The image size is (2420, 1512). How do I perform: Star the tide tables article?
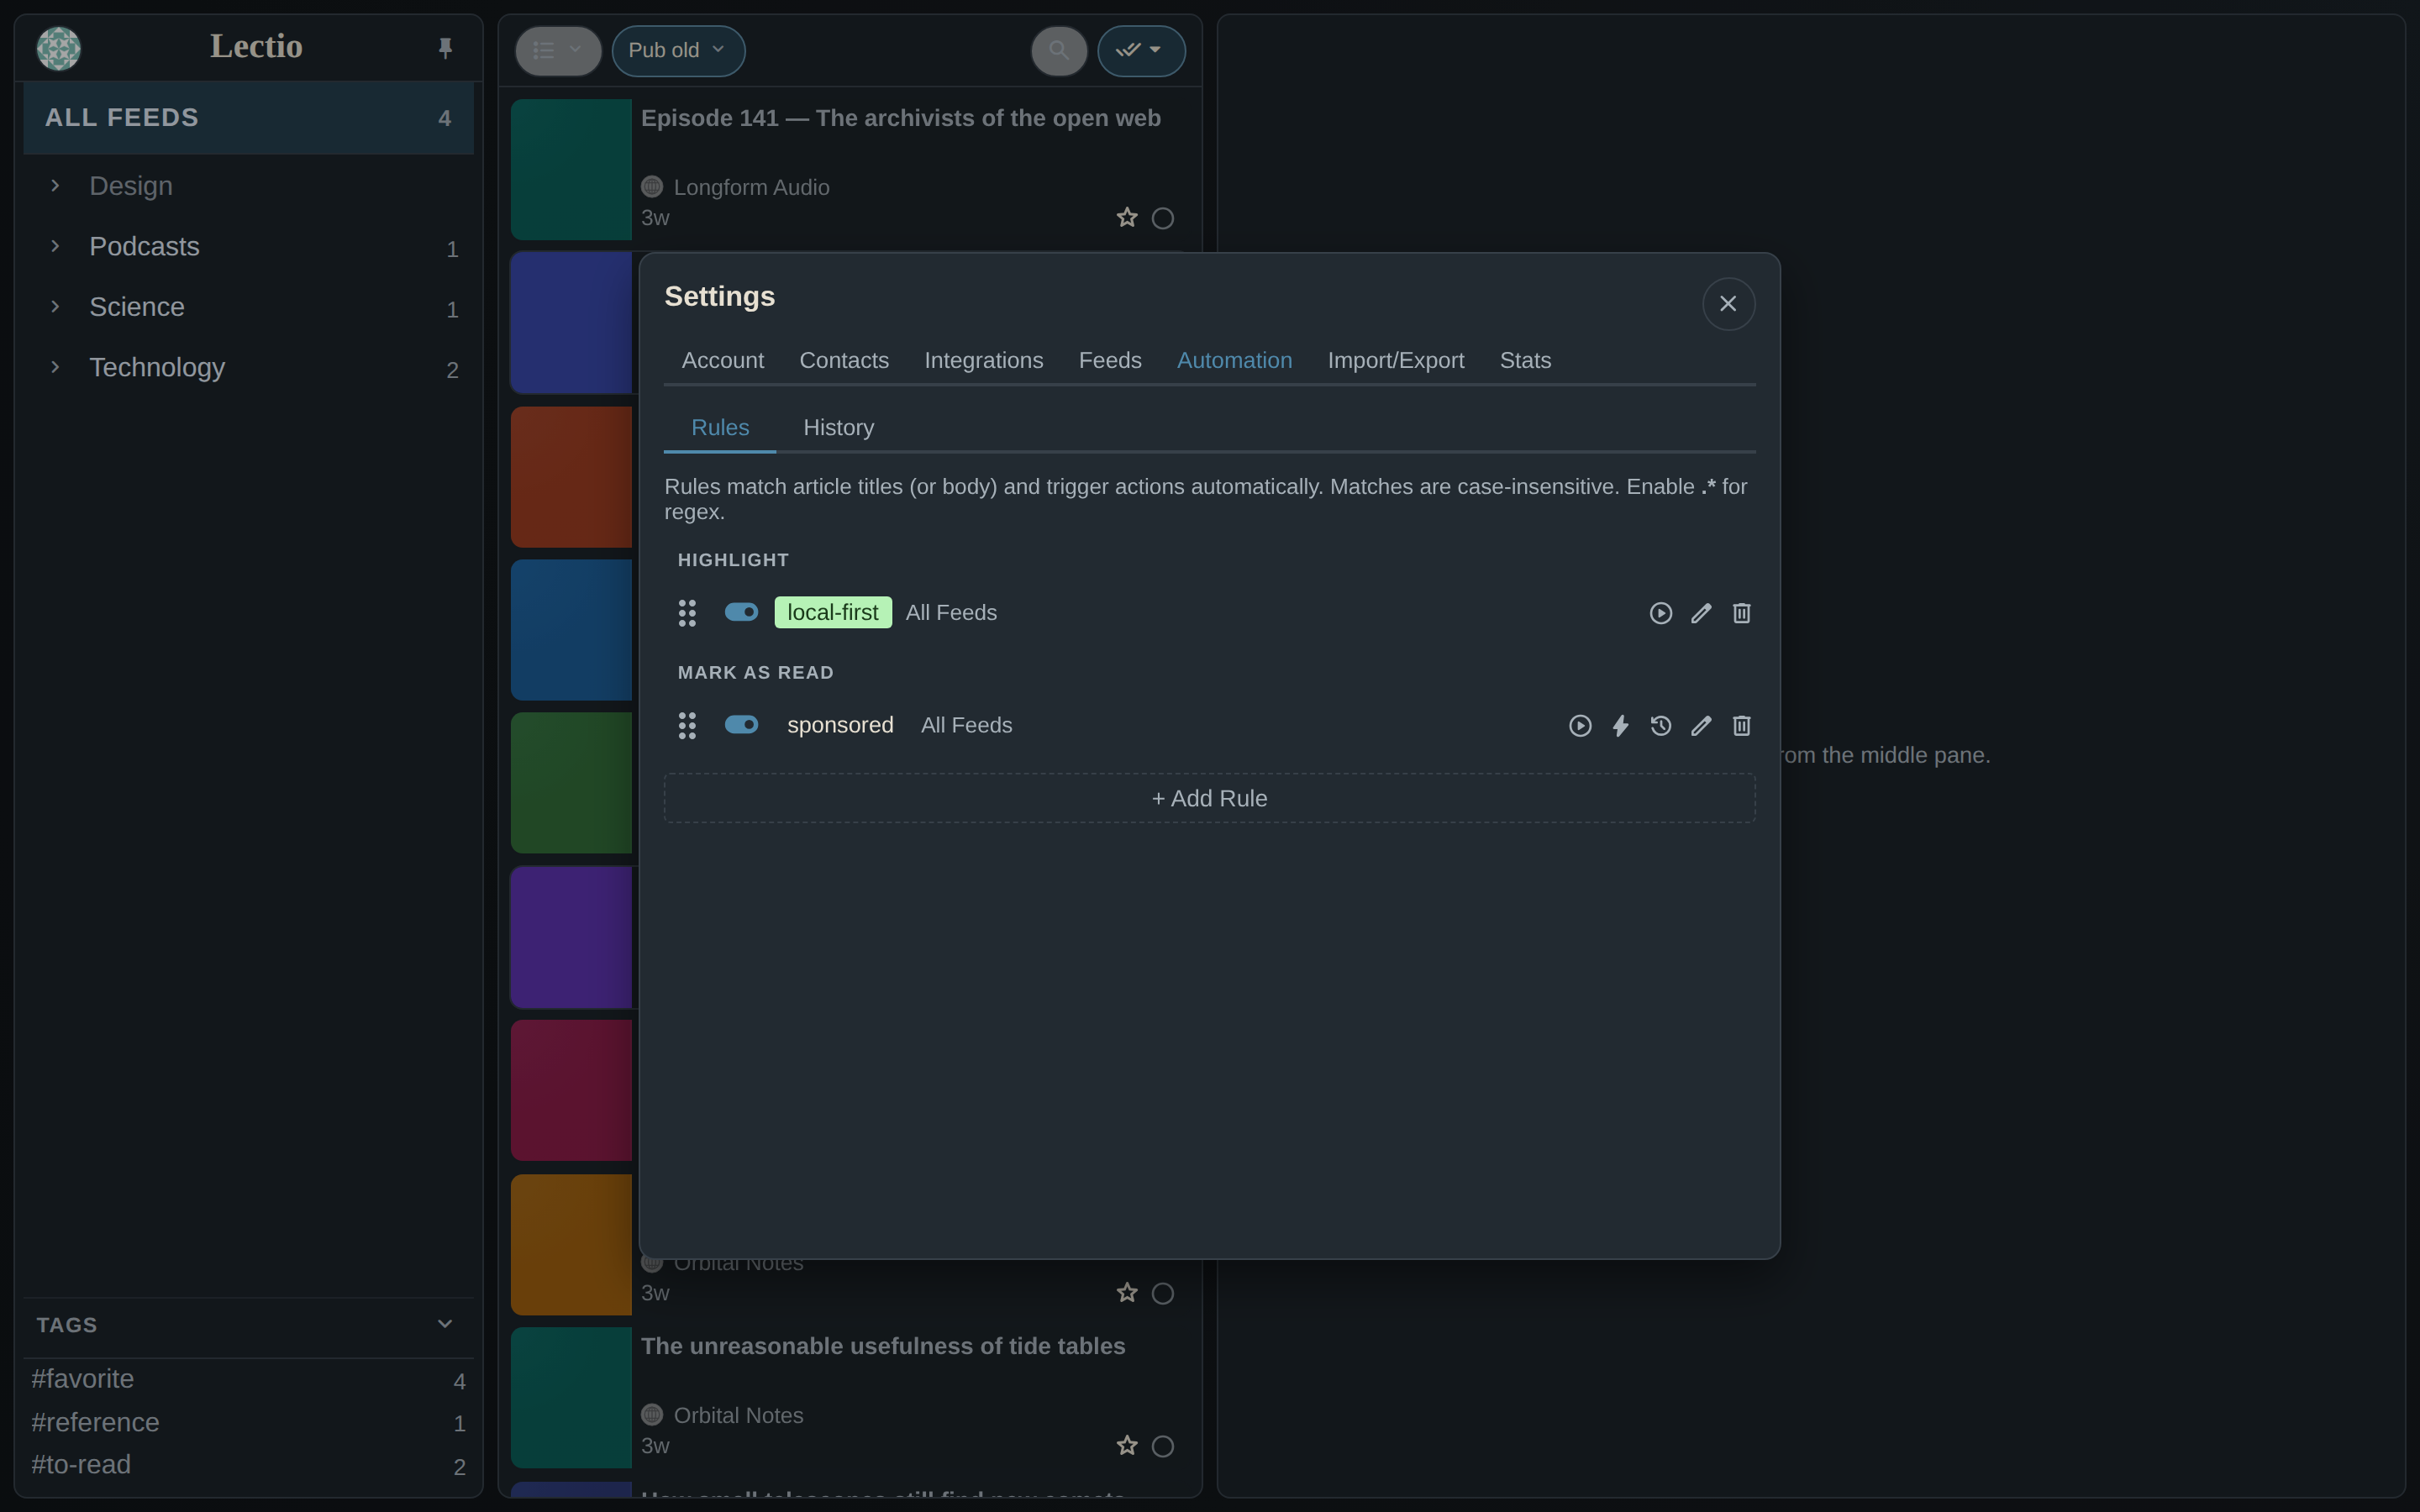[x=1127, y=1446]
